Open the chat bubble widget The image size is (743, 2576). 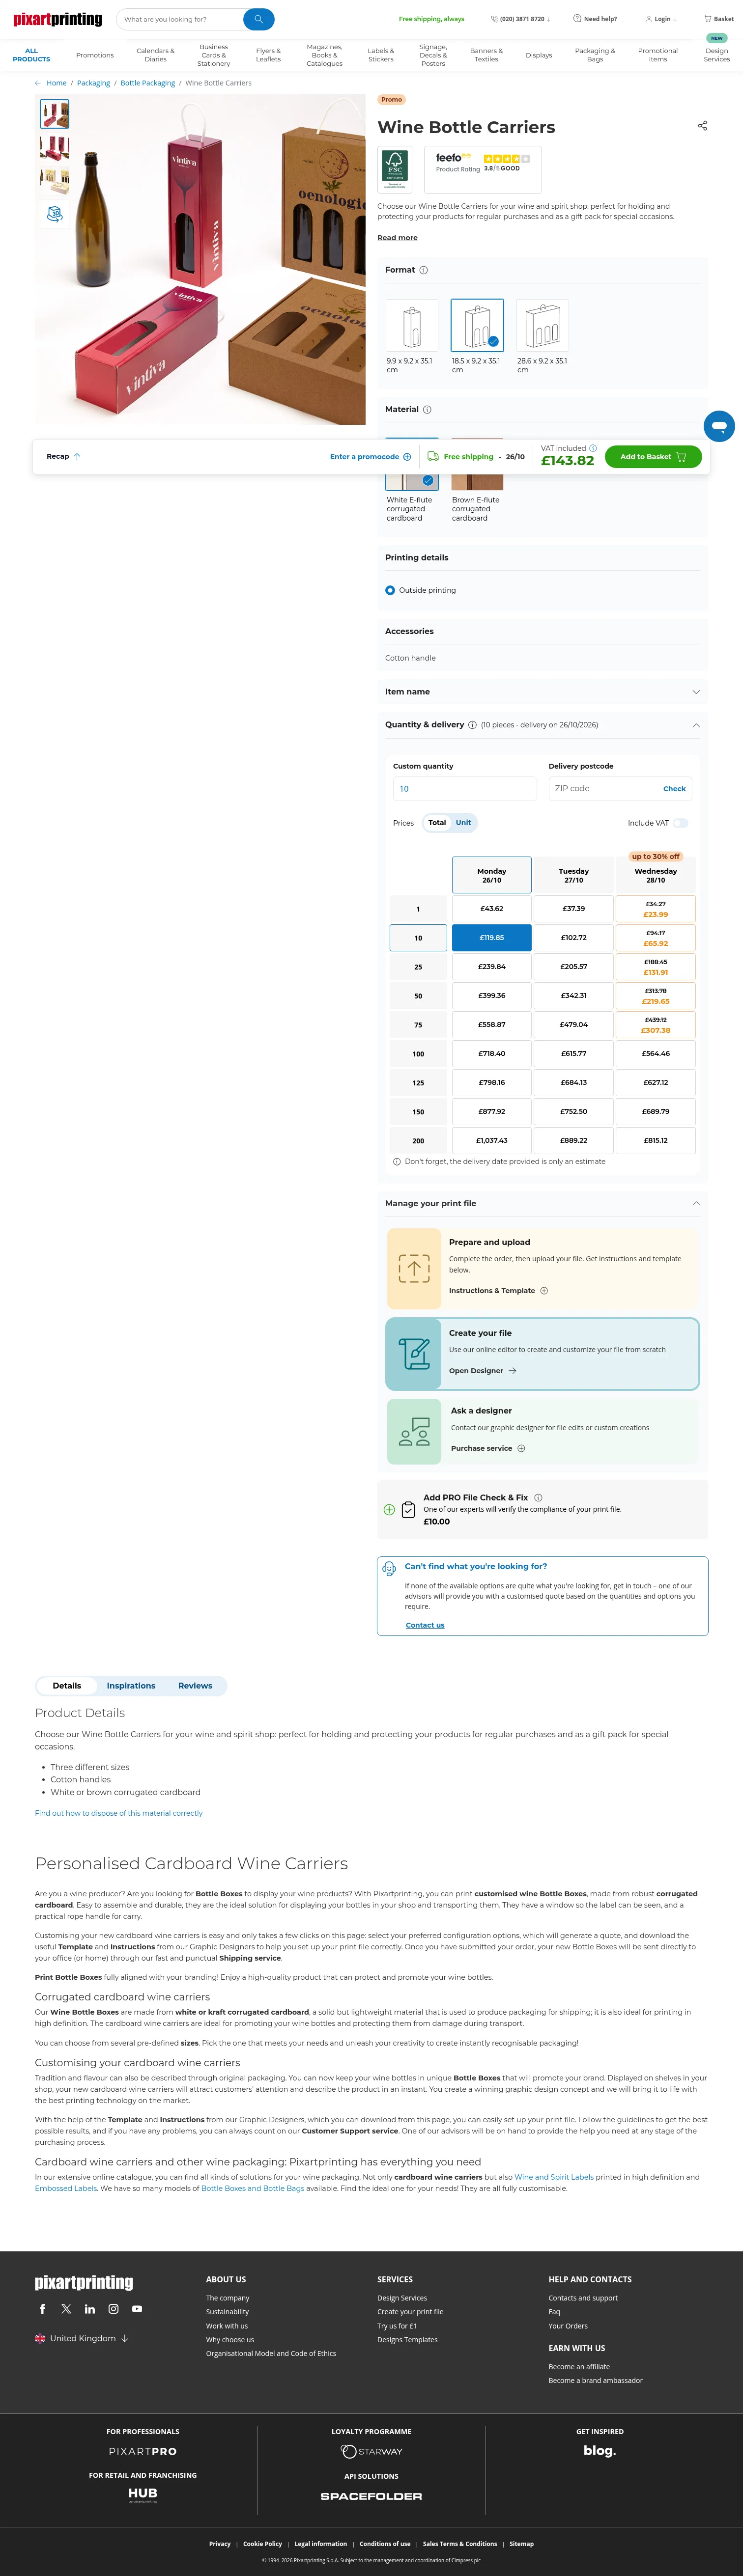719,426
